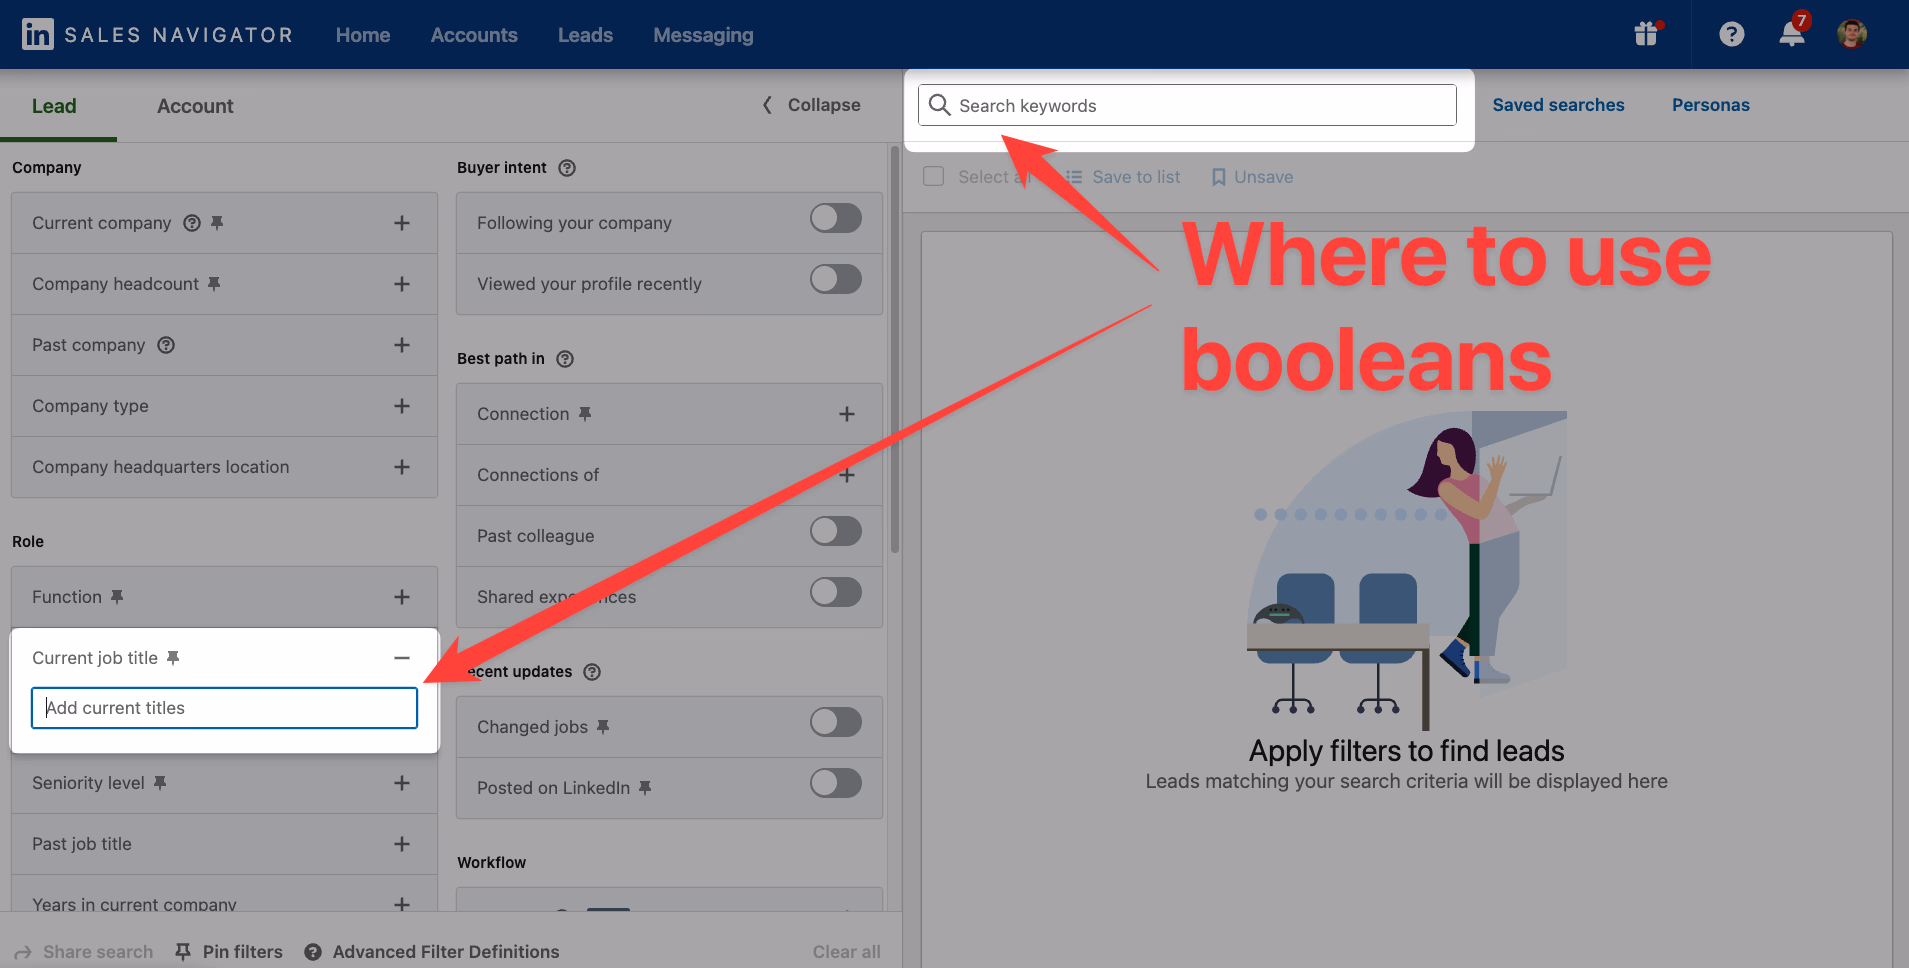The height and width of the screenshot is (968, 1909).
Task: Open Saved searches link
Action: coord(1558,105)
